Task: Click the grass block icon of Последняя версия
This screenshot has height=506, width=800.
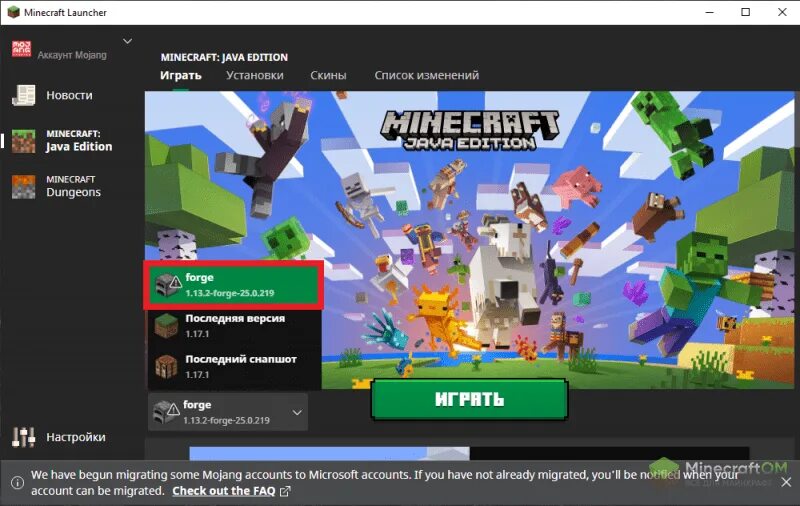Action: point(166,325)
